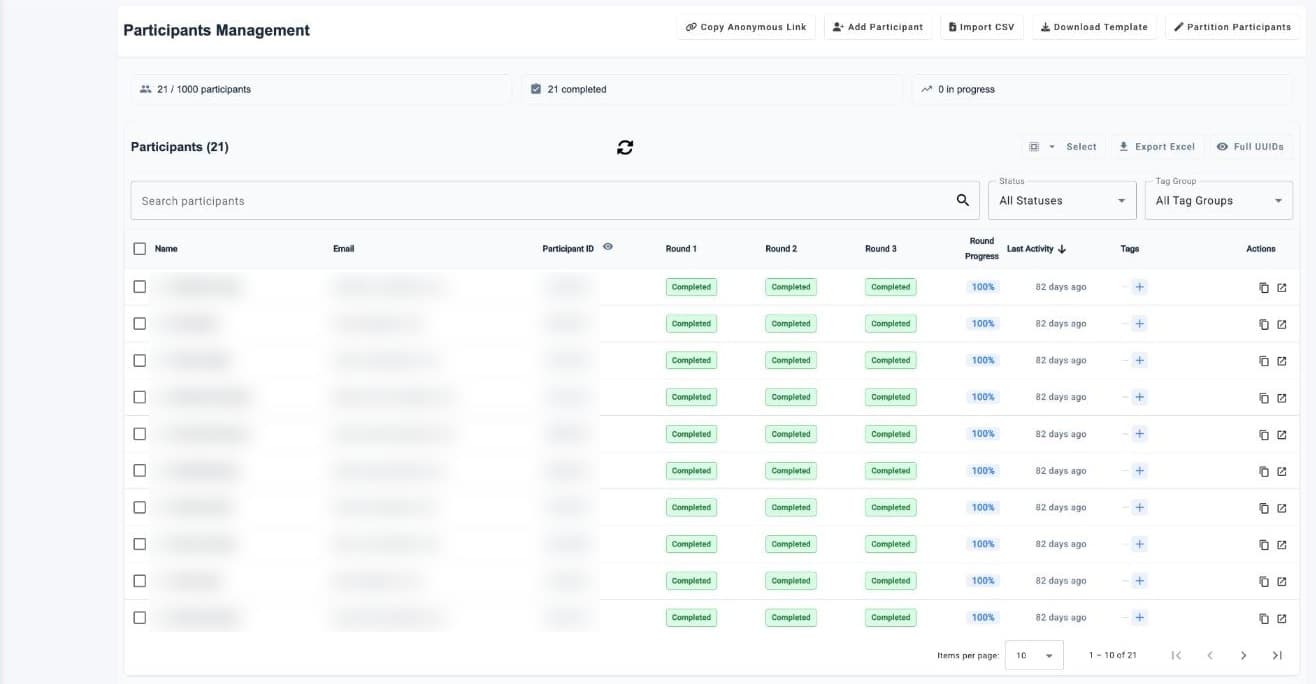Click the Tags column header
This screenshot has width=1316, height=684.
pyautogui.click(x=1130, y=249)
